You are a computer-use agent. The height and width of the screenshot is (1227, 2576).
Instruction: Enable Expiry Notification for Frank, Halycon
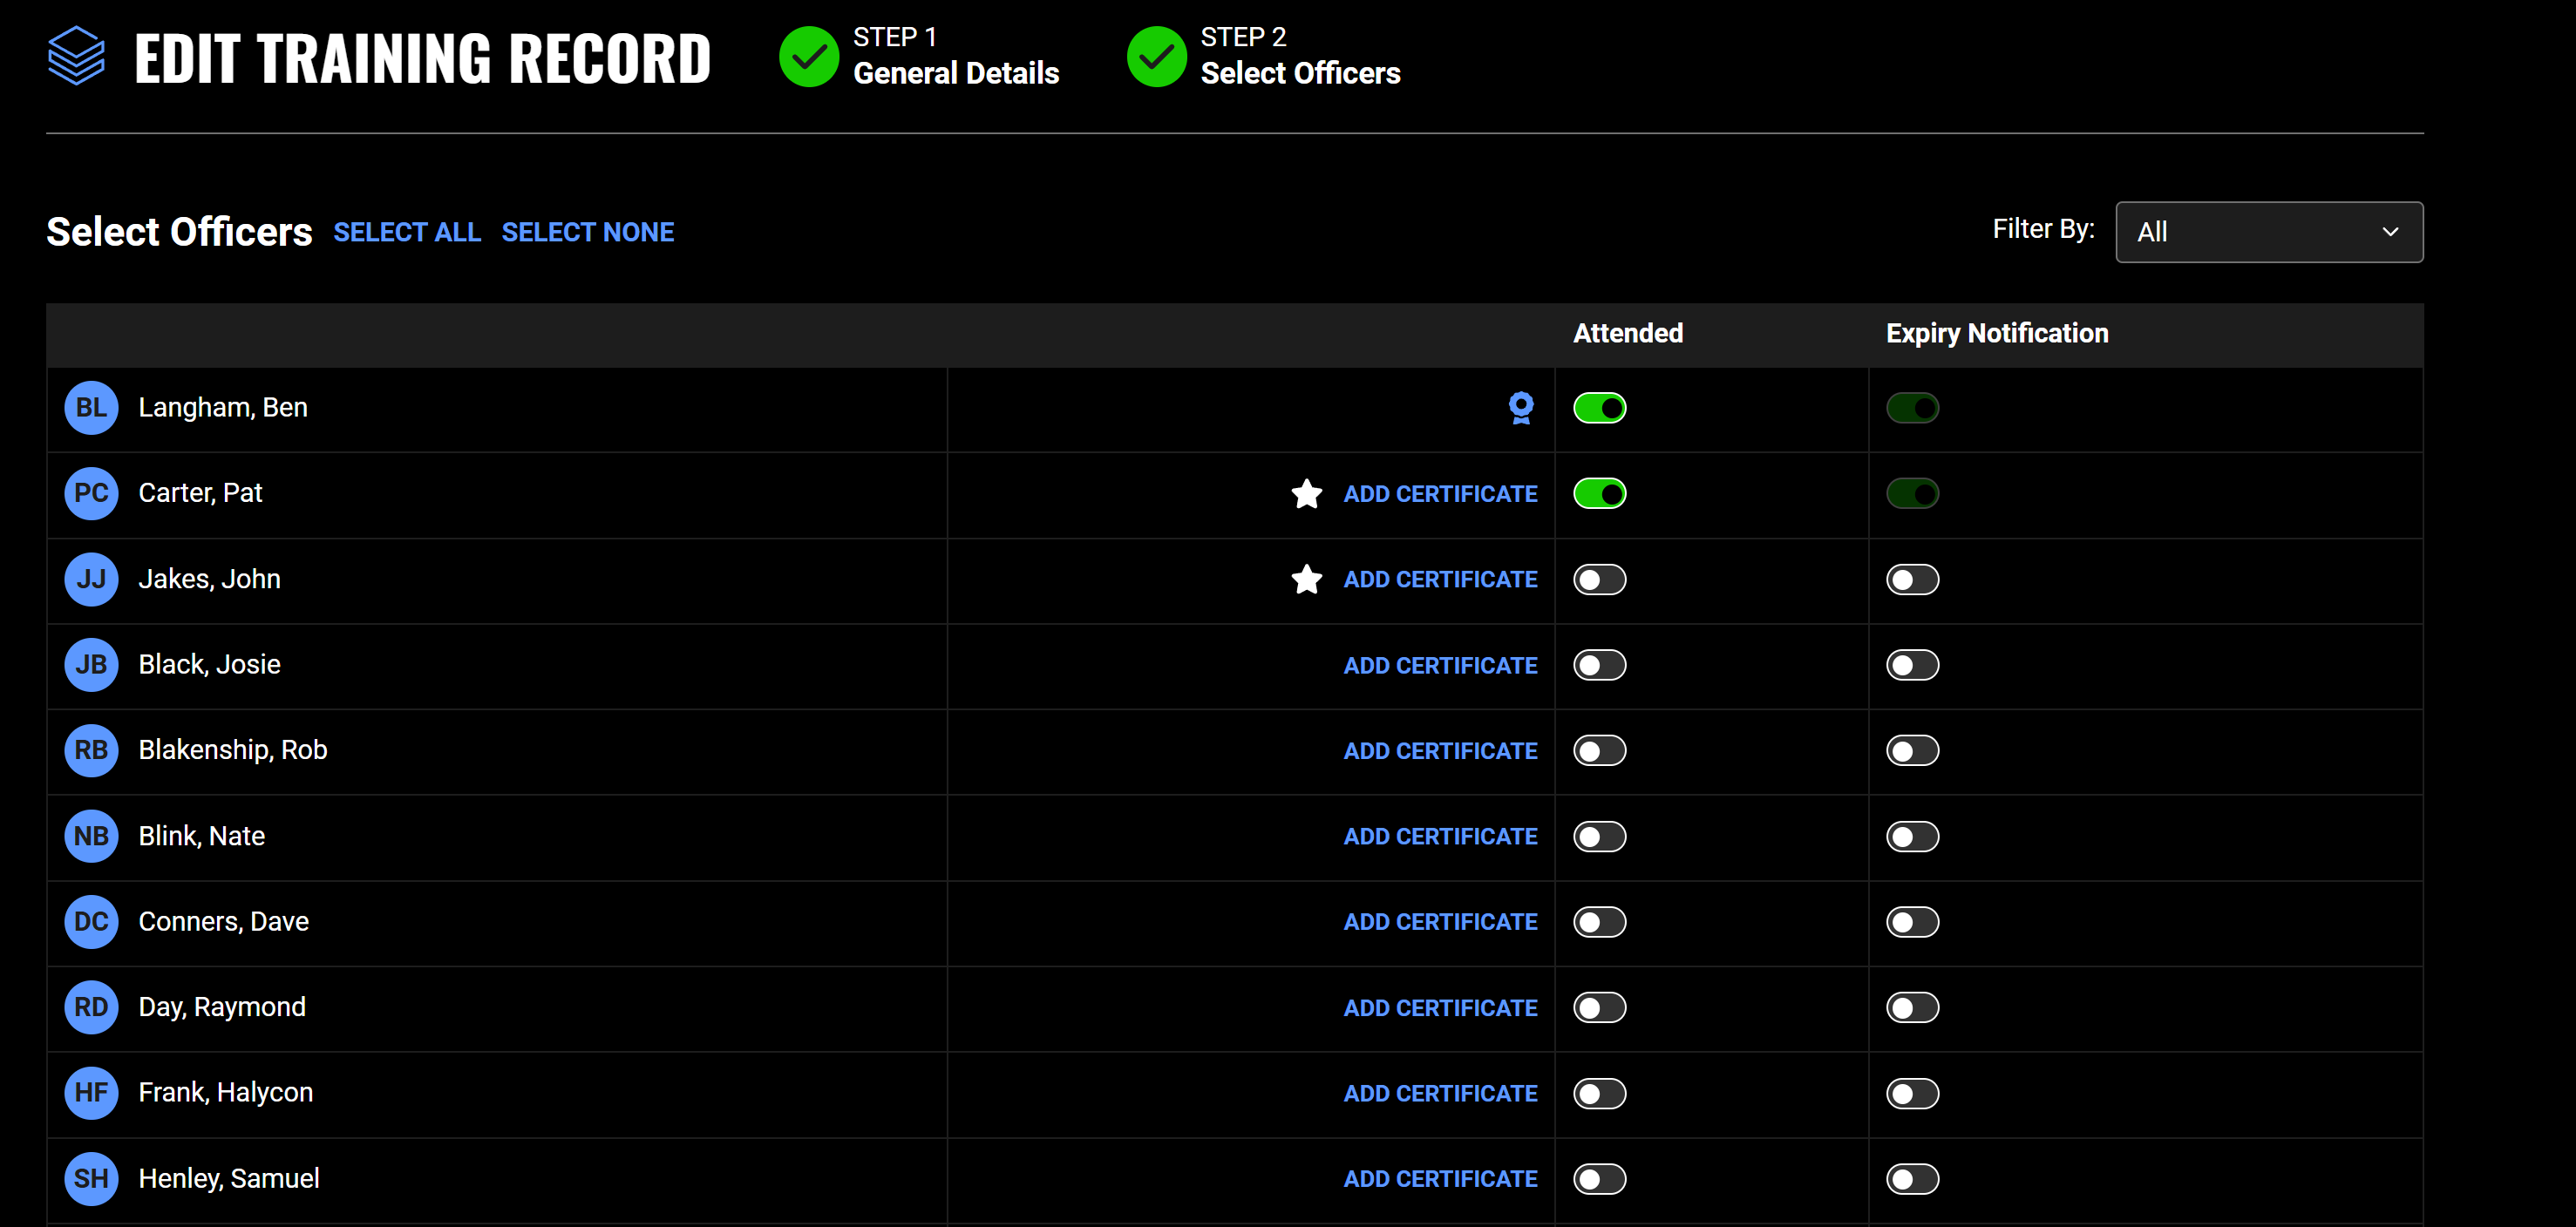[1913, 1093]
